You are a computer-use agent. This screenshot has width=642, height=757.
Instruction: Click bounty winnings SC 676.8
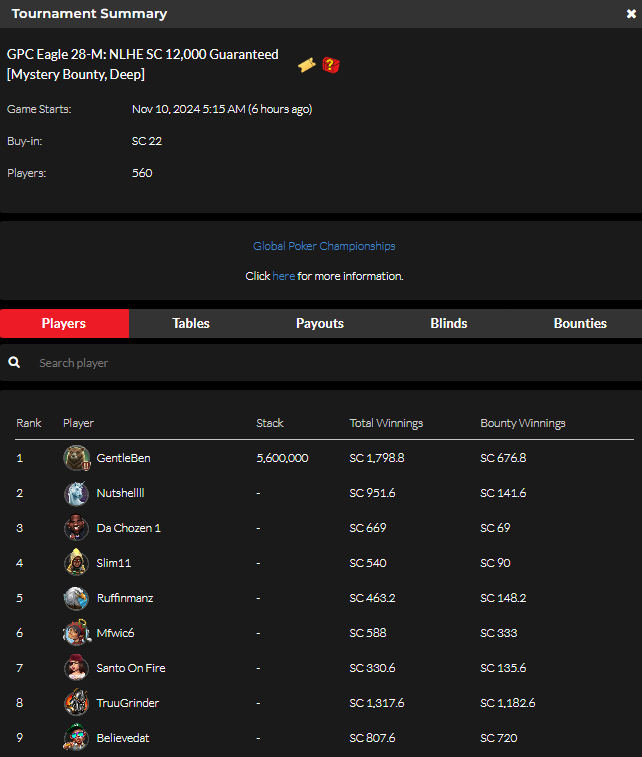tap(503, 458)
